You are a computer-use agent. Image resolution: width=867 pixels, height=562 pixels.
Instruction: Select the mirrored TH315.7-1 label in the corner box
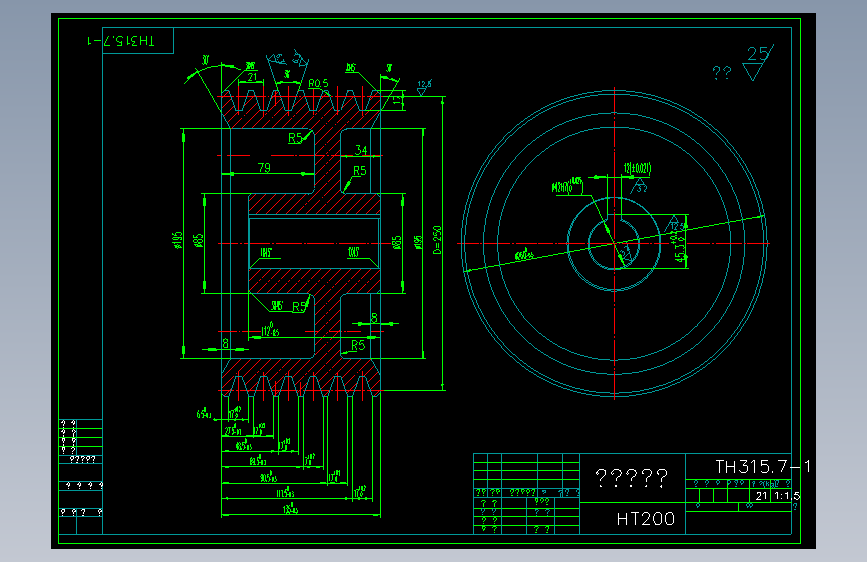point(121,41)
